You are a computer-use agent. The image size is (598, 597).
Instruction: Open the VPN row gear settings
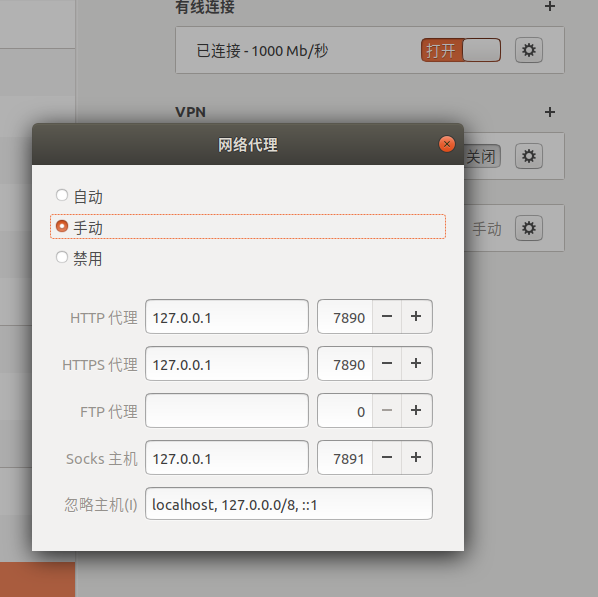pos(529,156)
